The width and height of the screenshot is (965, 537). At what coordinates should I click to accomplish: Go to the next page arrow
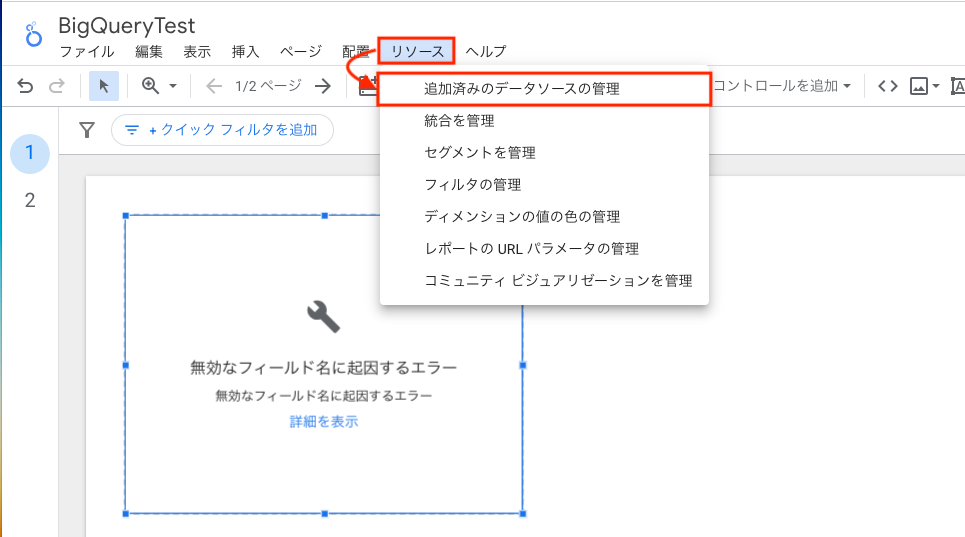point(322,86)
